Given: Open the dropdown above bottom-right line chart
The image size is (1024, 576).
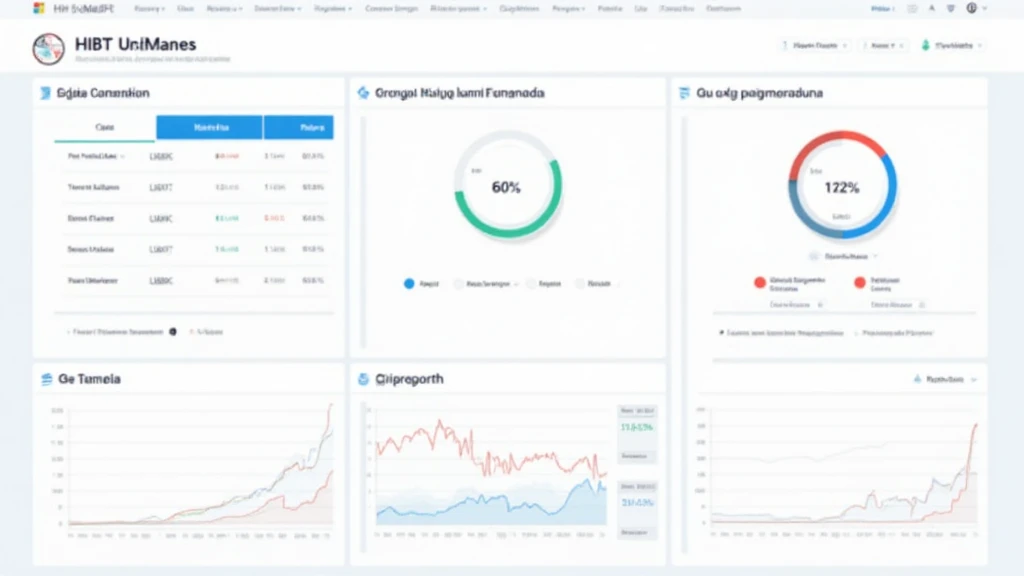Looking at the screenshot, I should [945, 380].
